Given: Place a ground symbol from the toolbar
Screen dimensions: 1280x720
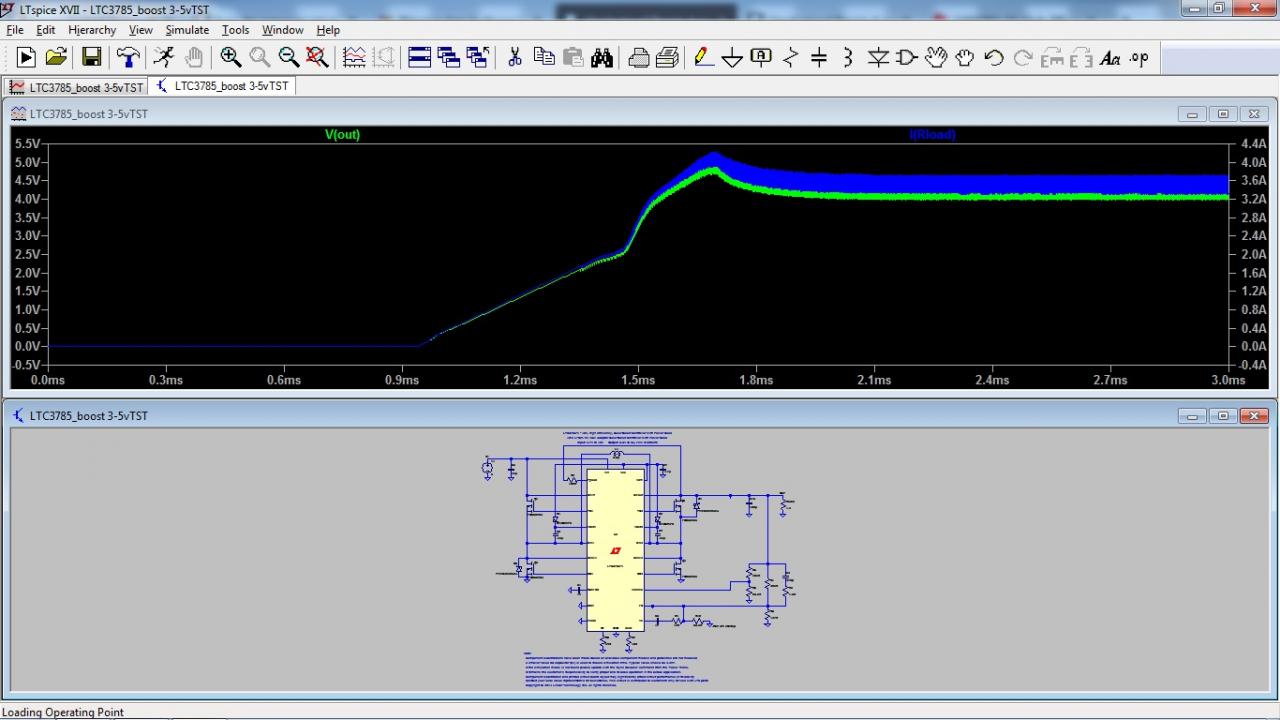Looking at the screenshot, I should click(x=732, y=58).
